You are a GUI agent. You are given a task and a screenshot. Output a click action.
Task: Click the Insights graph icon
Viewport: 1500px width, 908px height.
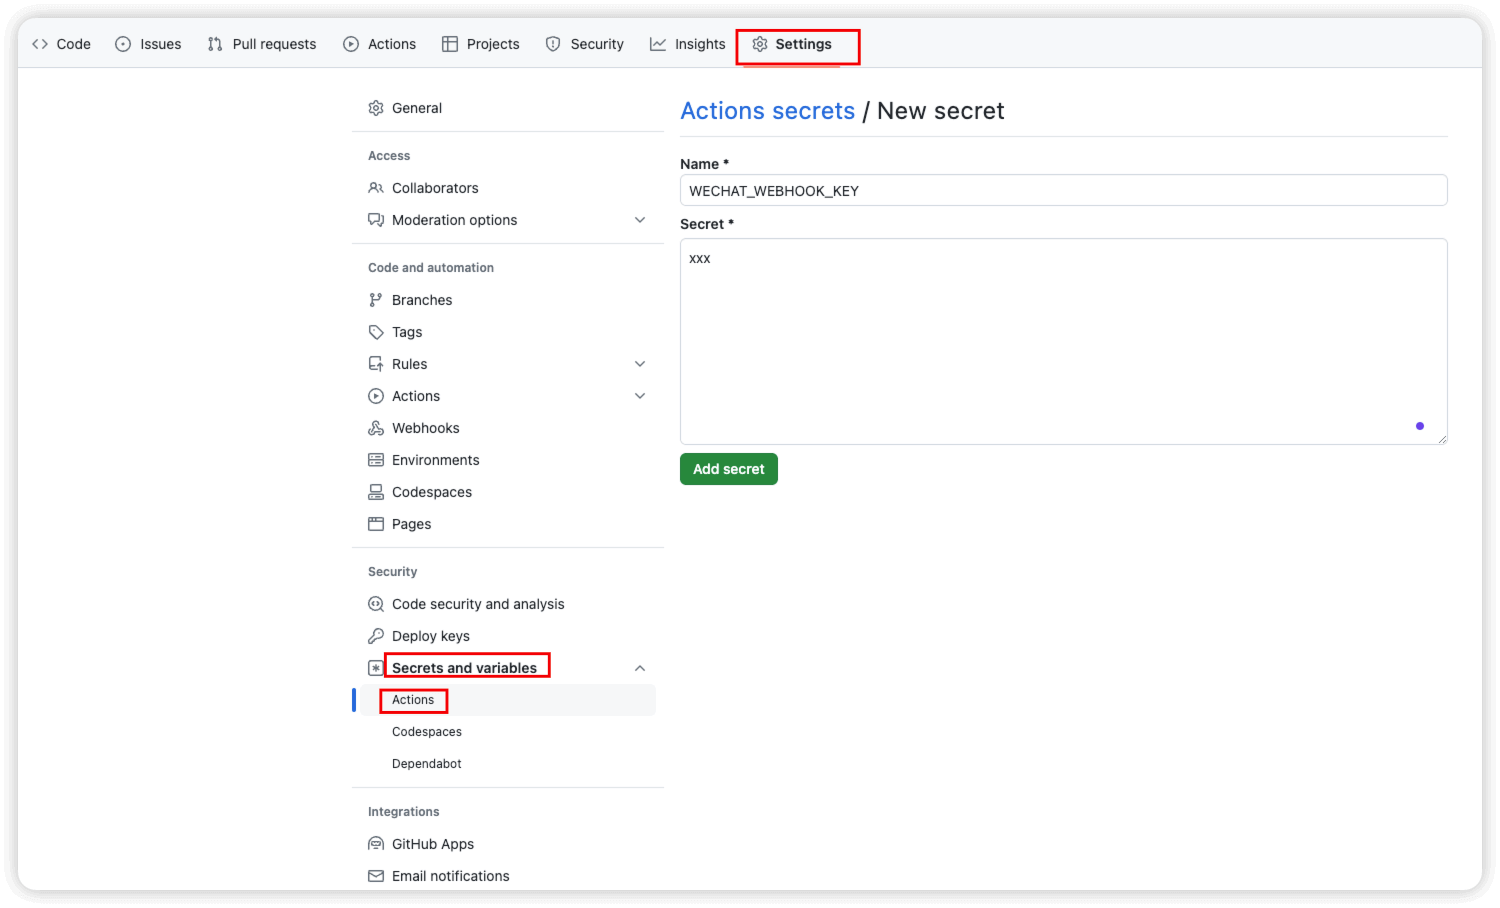[x=658, y=44]
